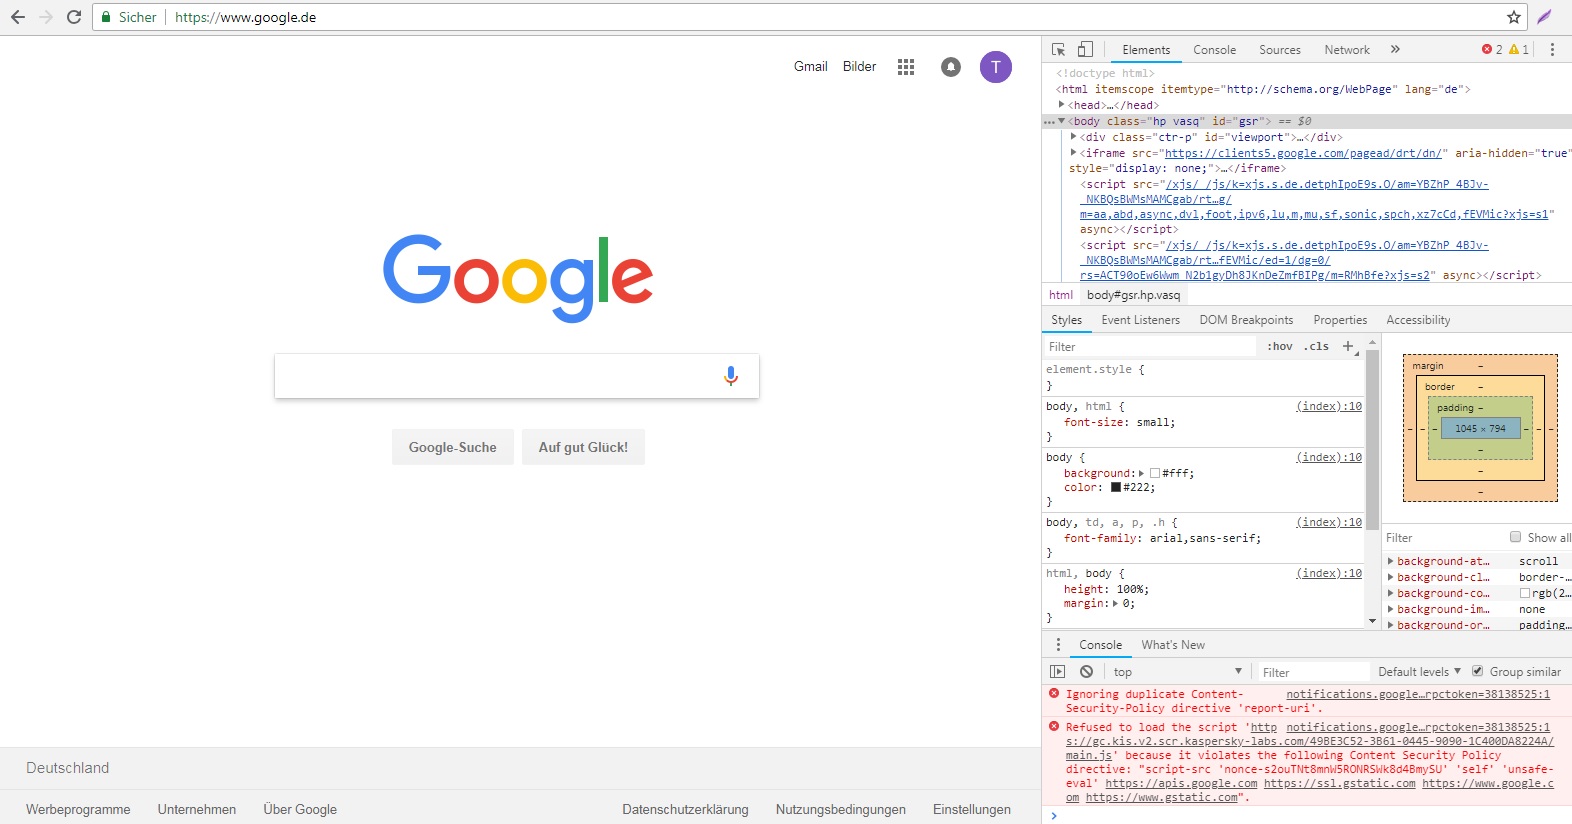Toggle the device toolbar icon

1085,49
